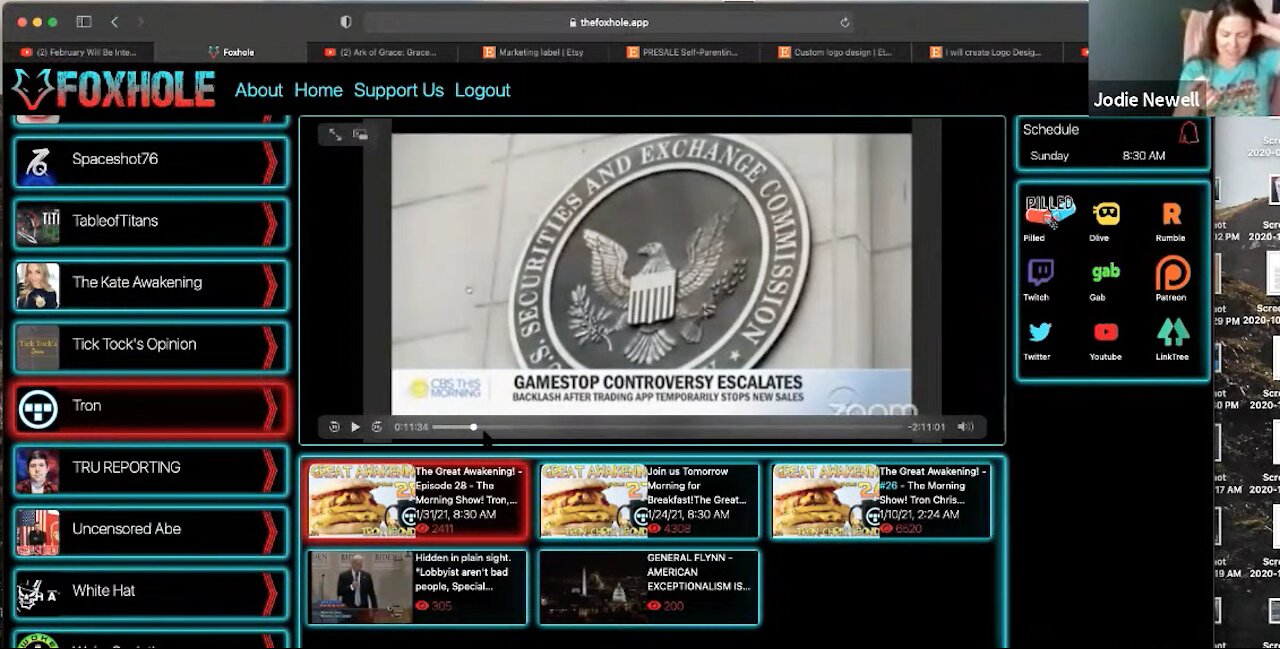Viewport: 1280px width, 649px height.
Task: Expand Uncensored Abe red chevron
Action: (270, 532)
